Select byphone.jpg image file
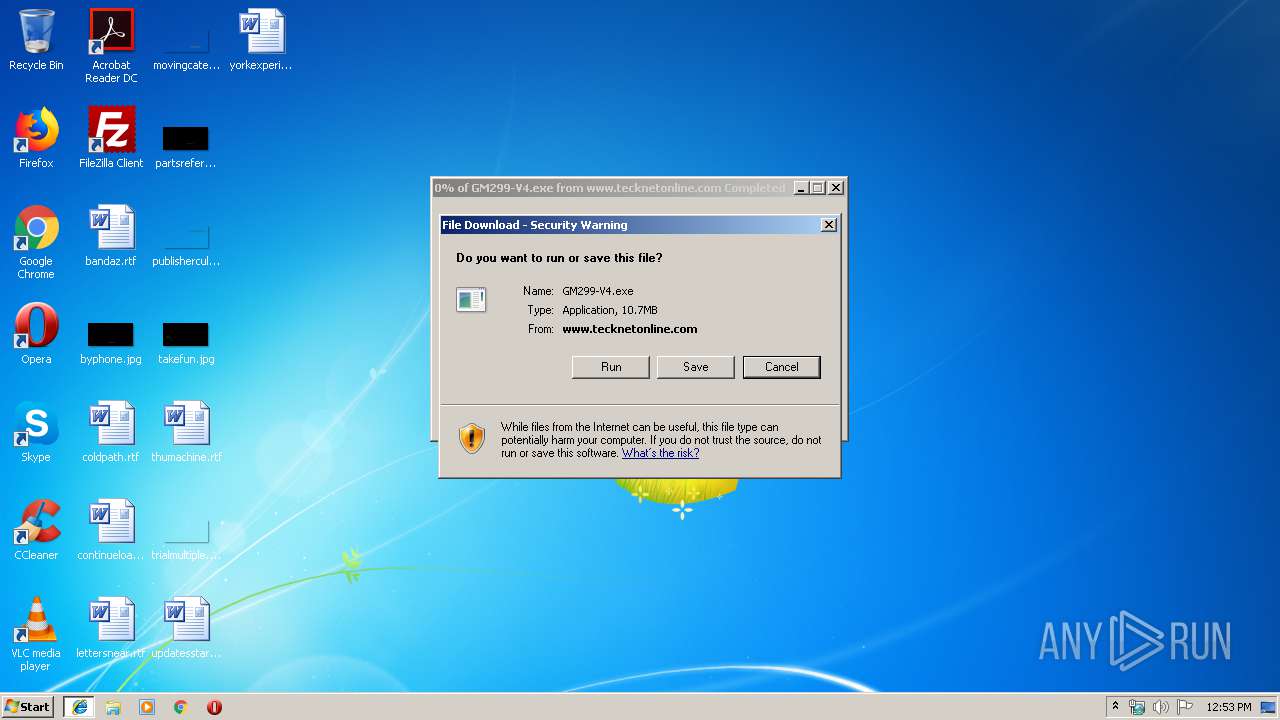The height and width of the screenshot is (720, 1280). 111,342
